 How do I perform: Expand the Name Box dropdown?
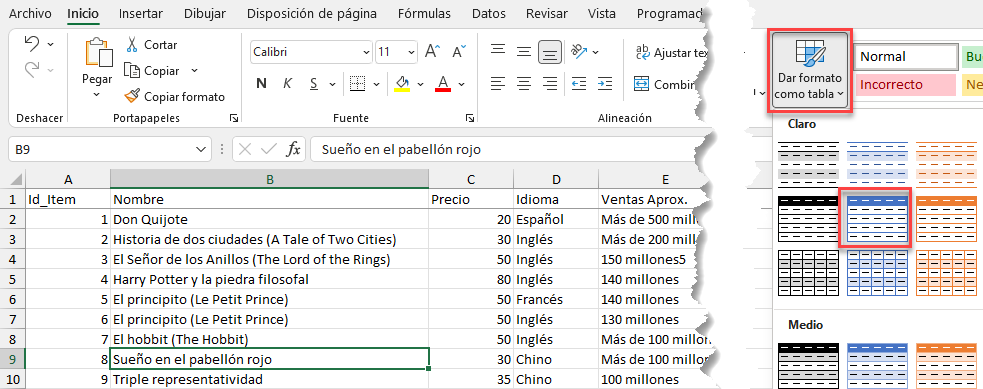point(201,150)
